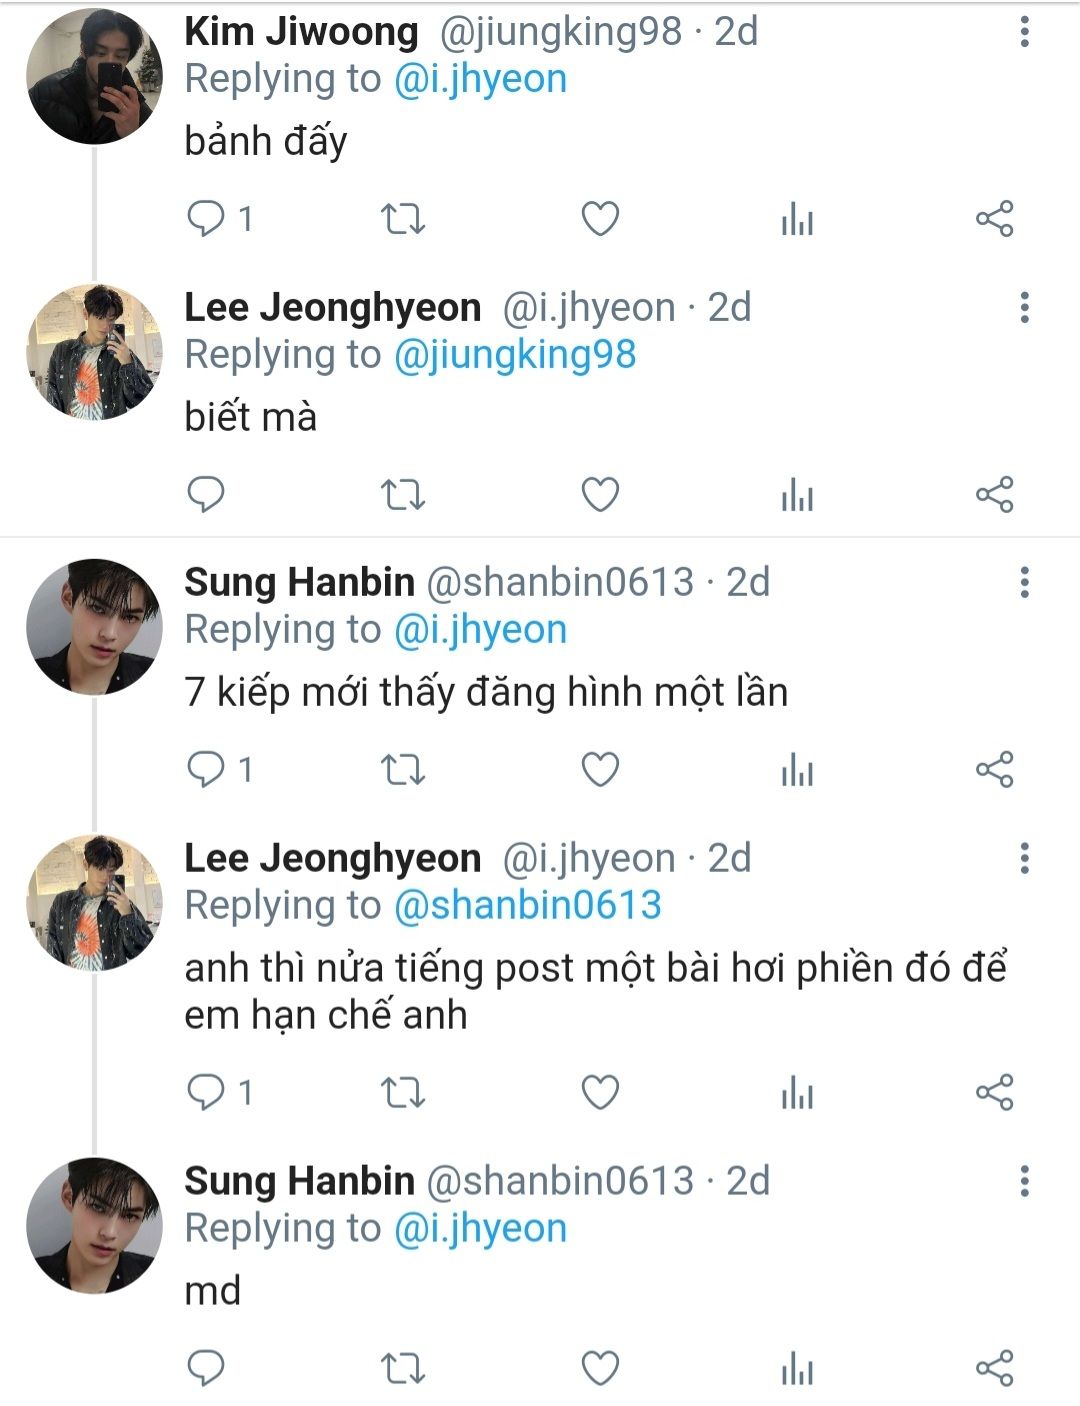Share Sung Hanbin's "md" tweet
1080x1406 pixels.
(x=994, y=1367)
